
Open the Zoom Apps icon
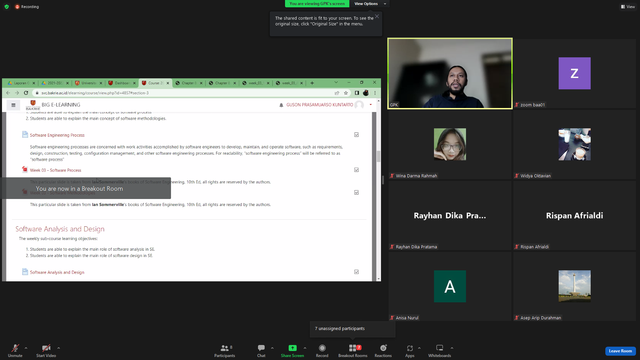pyautogui.click(x=410, y=348)
